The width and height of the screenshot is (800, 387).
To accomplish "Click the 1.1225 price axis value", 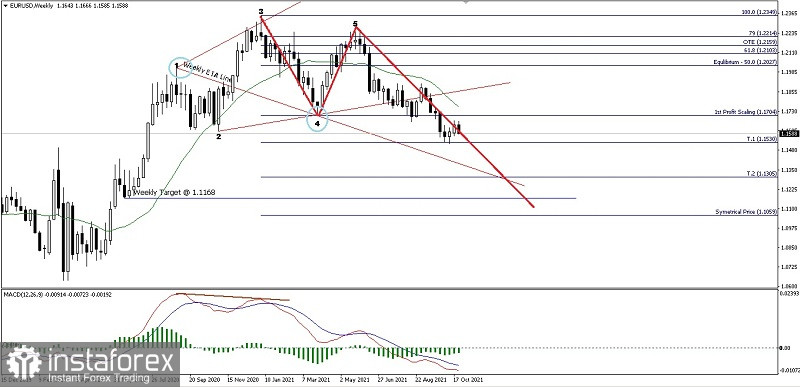I will [x=788, y=189].
